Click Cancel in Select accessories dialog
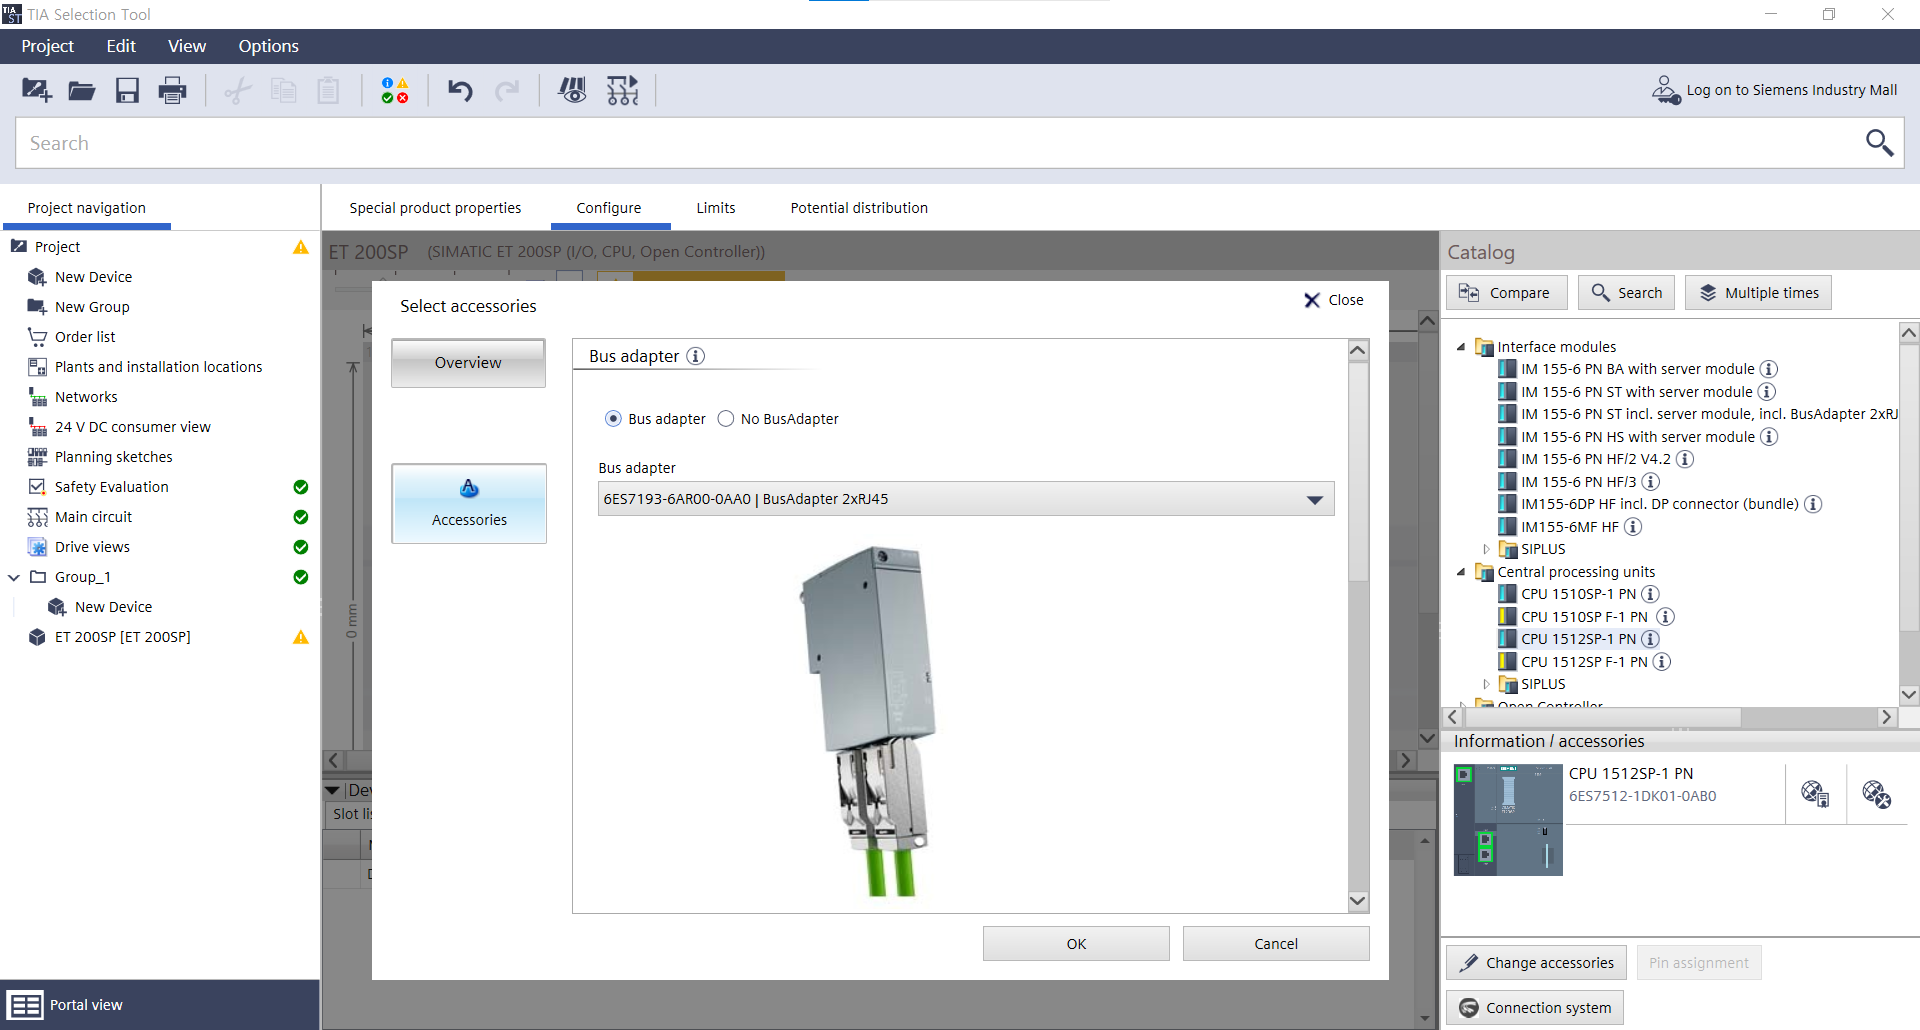1920x1030 pixels. pyautogui.click(x=1276, y=944)
